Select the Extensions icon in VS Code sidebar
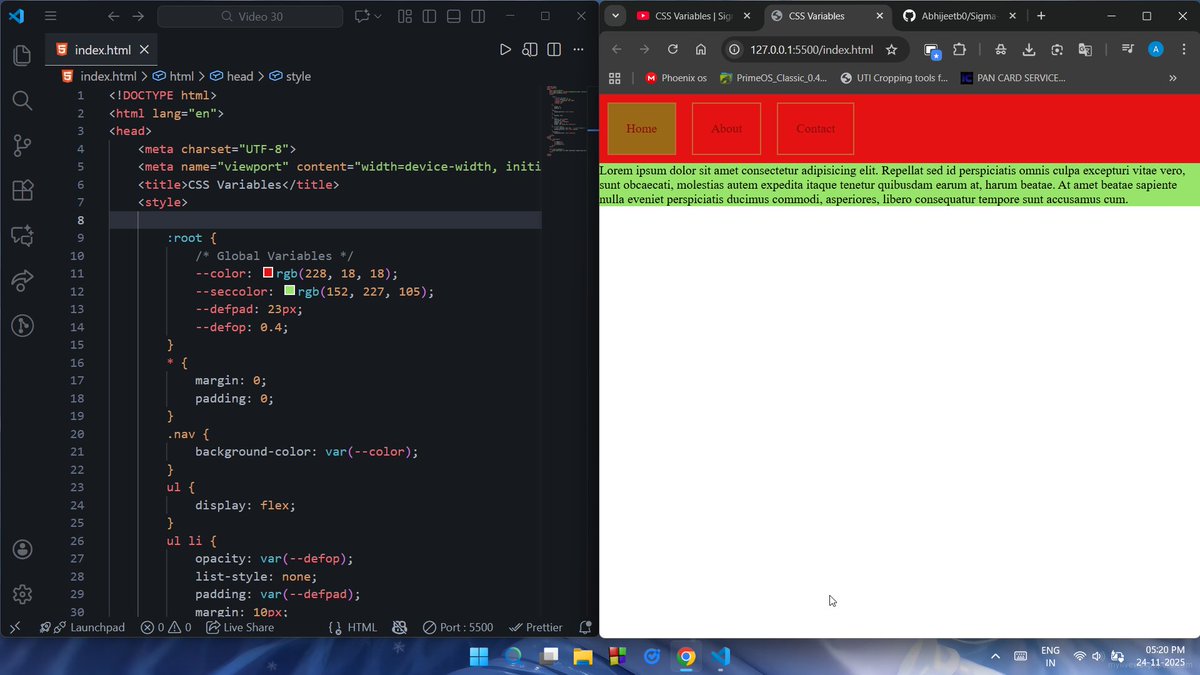Screen dimensions: 1200x675 pyautogui.click(x=21, y=190)
